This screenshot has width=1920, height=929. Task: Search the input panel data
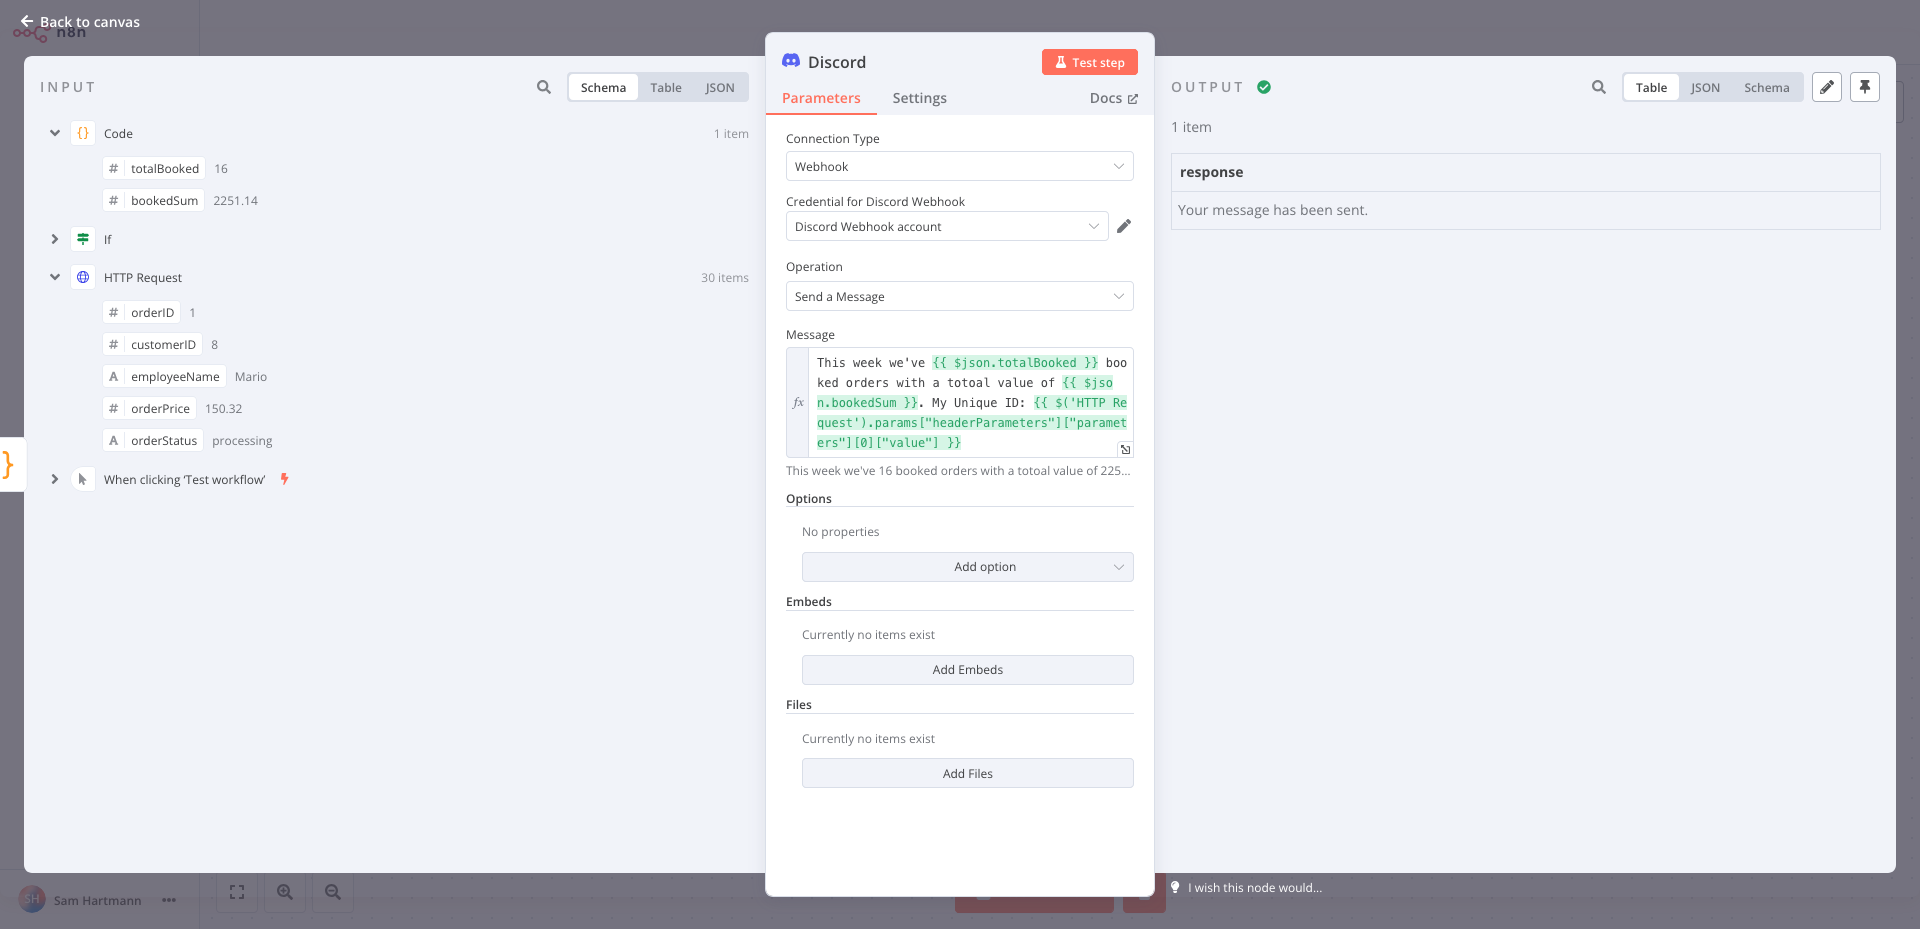click(x=544, y=87)
